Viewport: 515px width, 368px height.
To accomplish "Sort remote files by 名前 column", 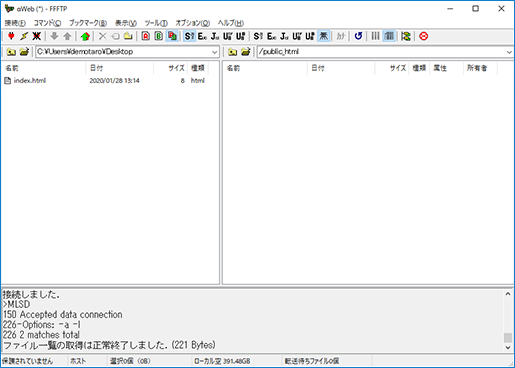I will point(265,68).
